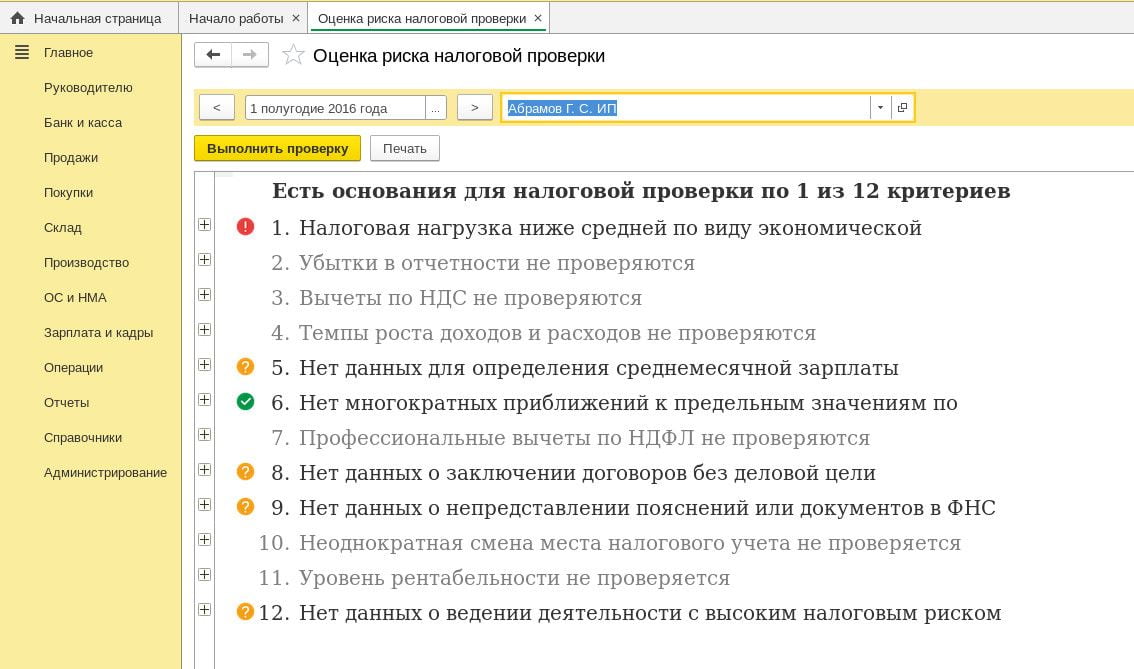Expand criterion 4 about income growth rates

[x=205, y=330]
